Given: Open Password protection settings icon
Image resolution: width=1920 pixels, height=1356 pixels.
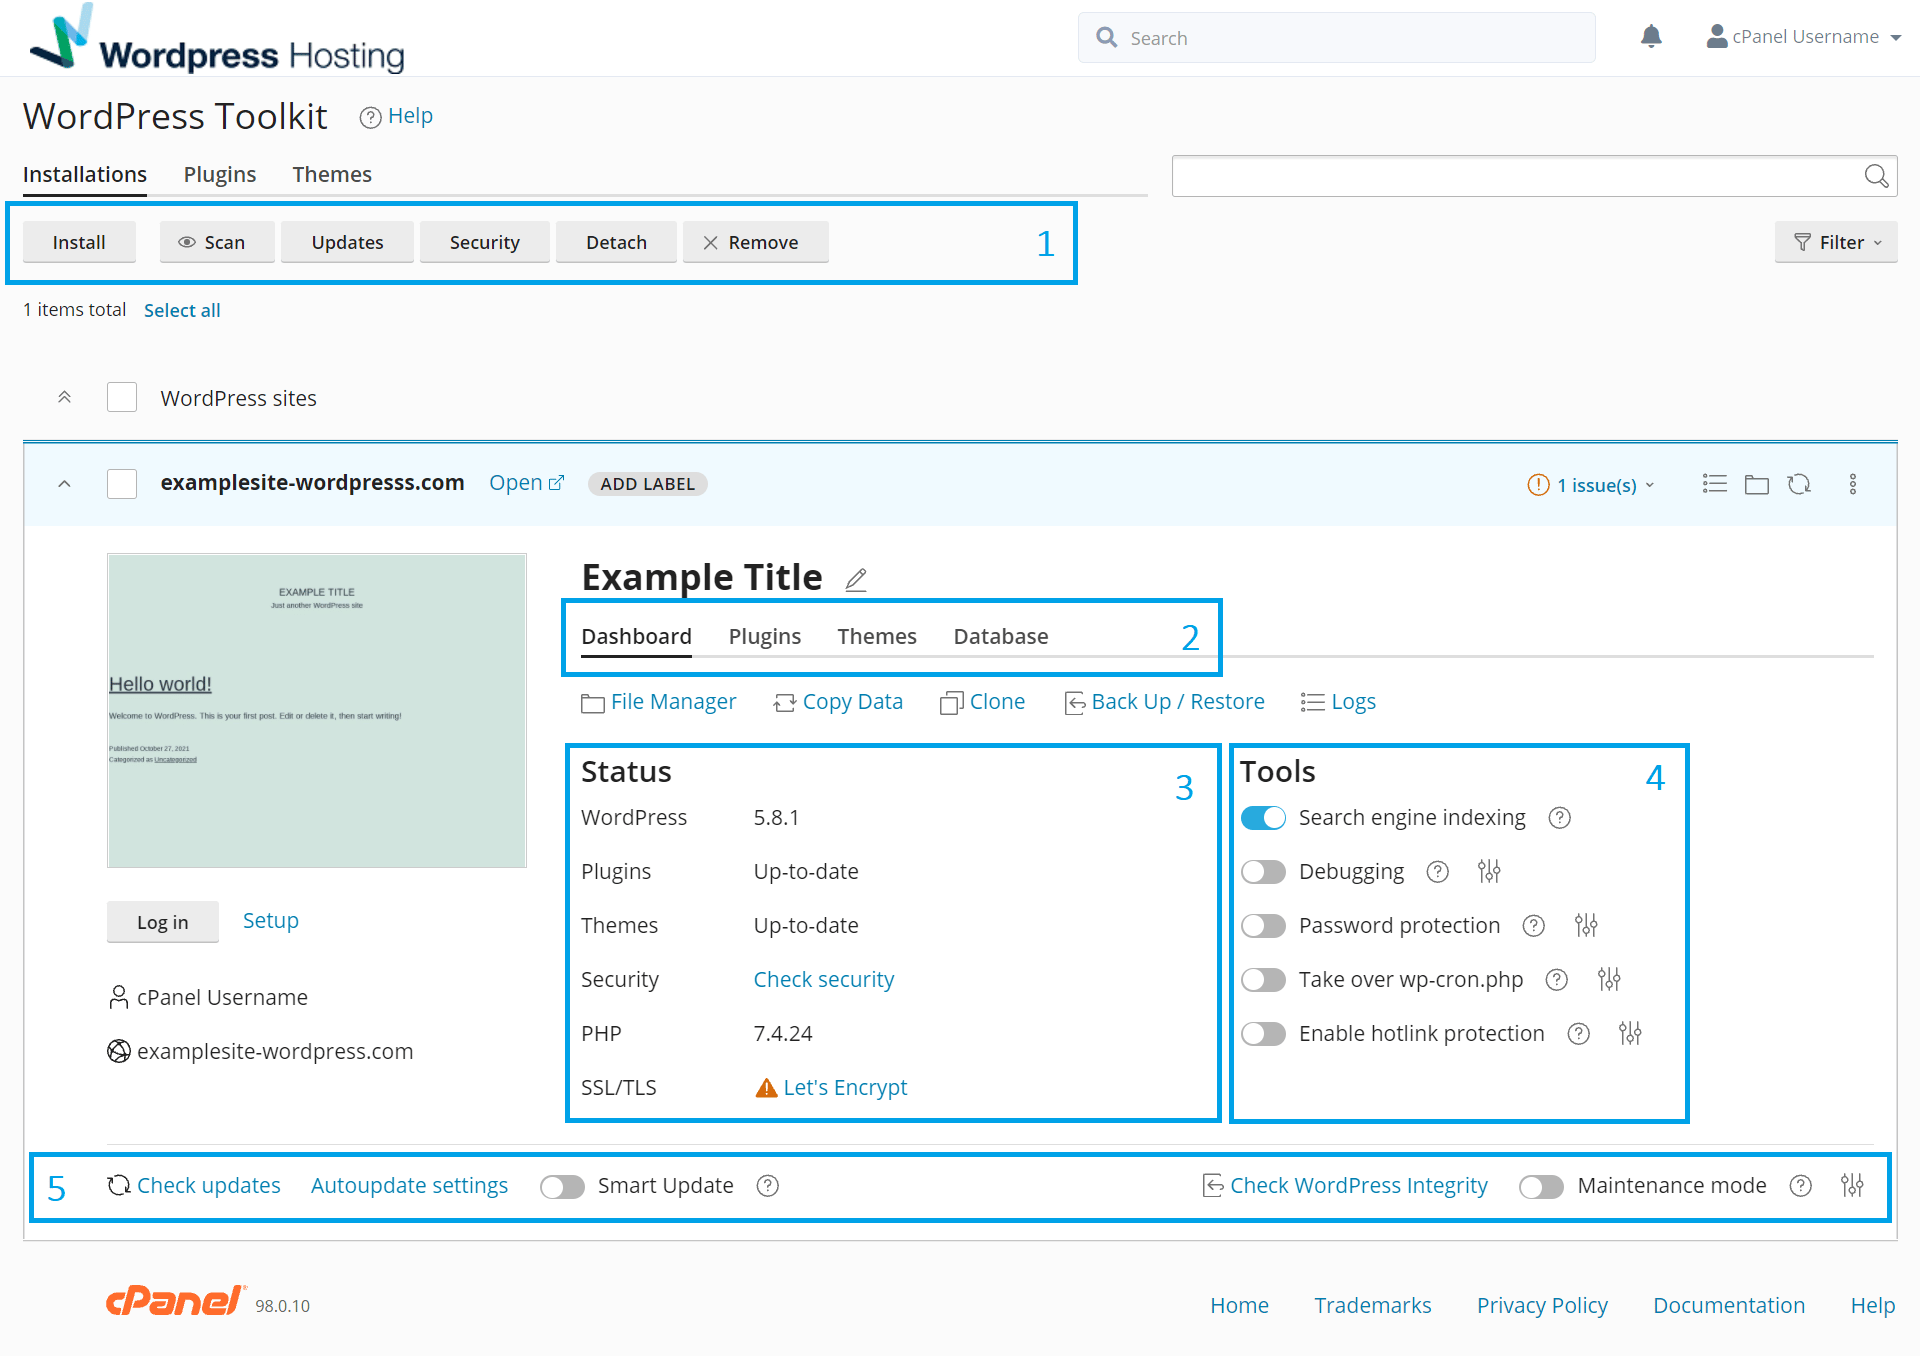Looking at the screenshot, I should pos(1586,926).
